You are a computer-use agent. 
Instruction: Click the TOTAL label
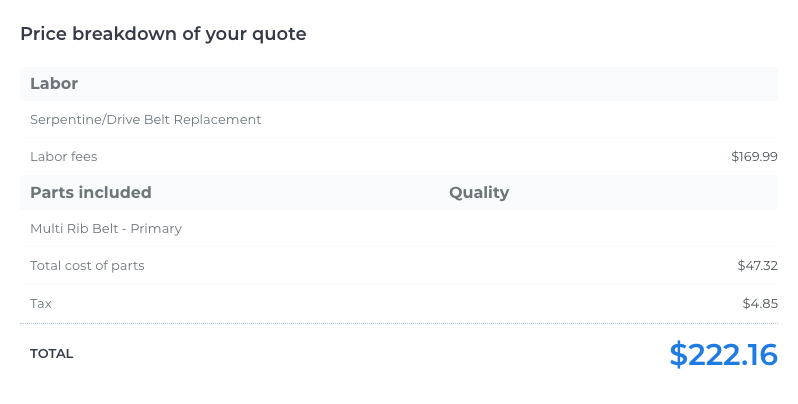point(51,354)
